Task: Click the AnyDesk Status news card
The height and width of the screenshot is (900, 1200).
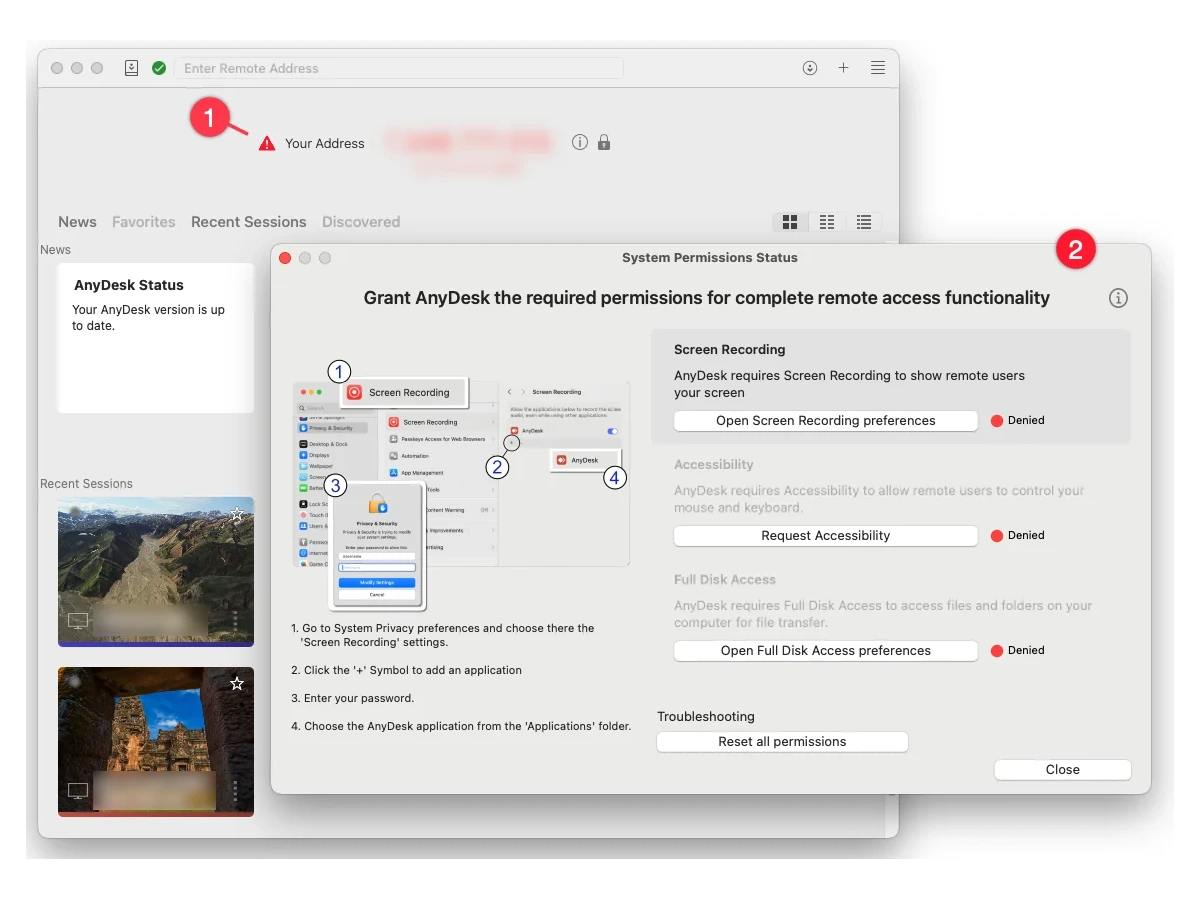Action: [156, 338]
